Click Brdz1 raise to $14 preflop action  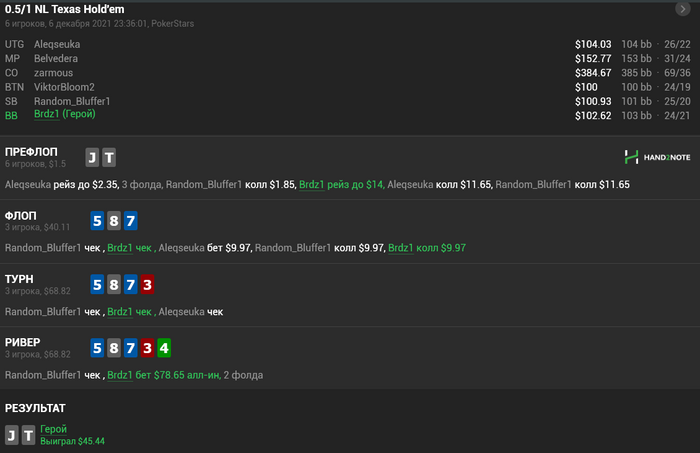tap(342, 185)
